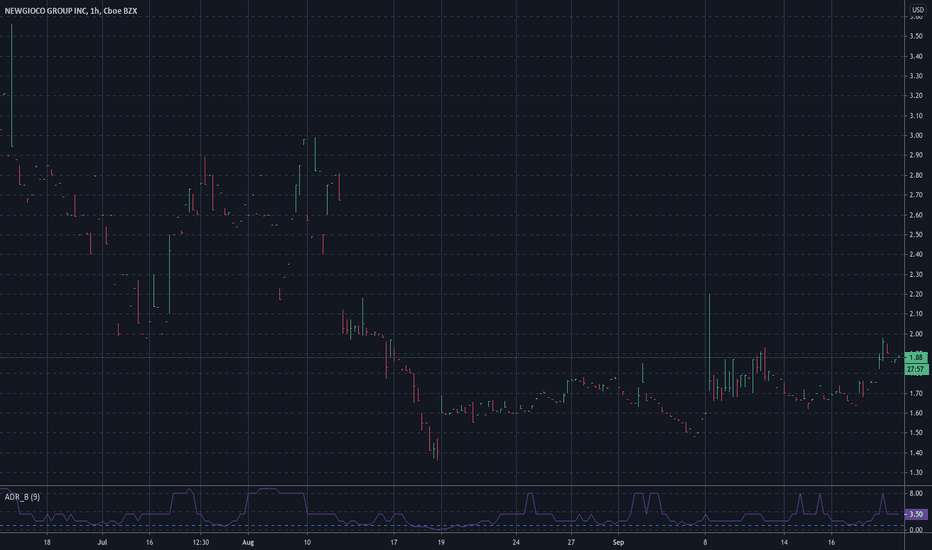The height and width of the screenshot is (550, 932).
Task: Click the 2.20 price axis label
Action: 916,294
